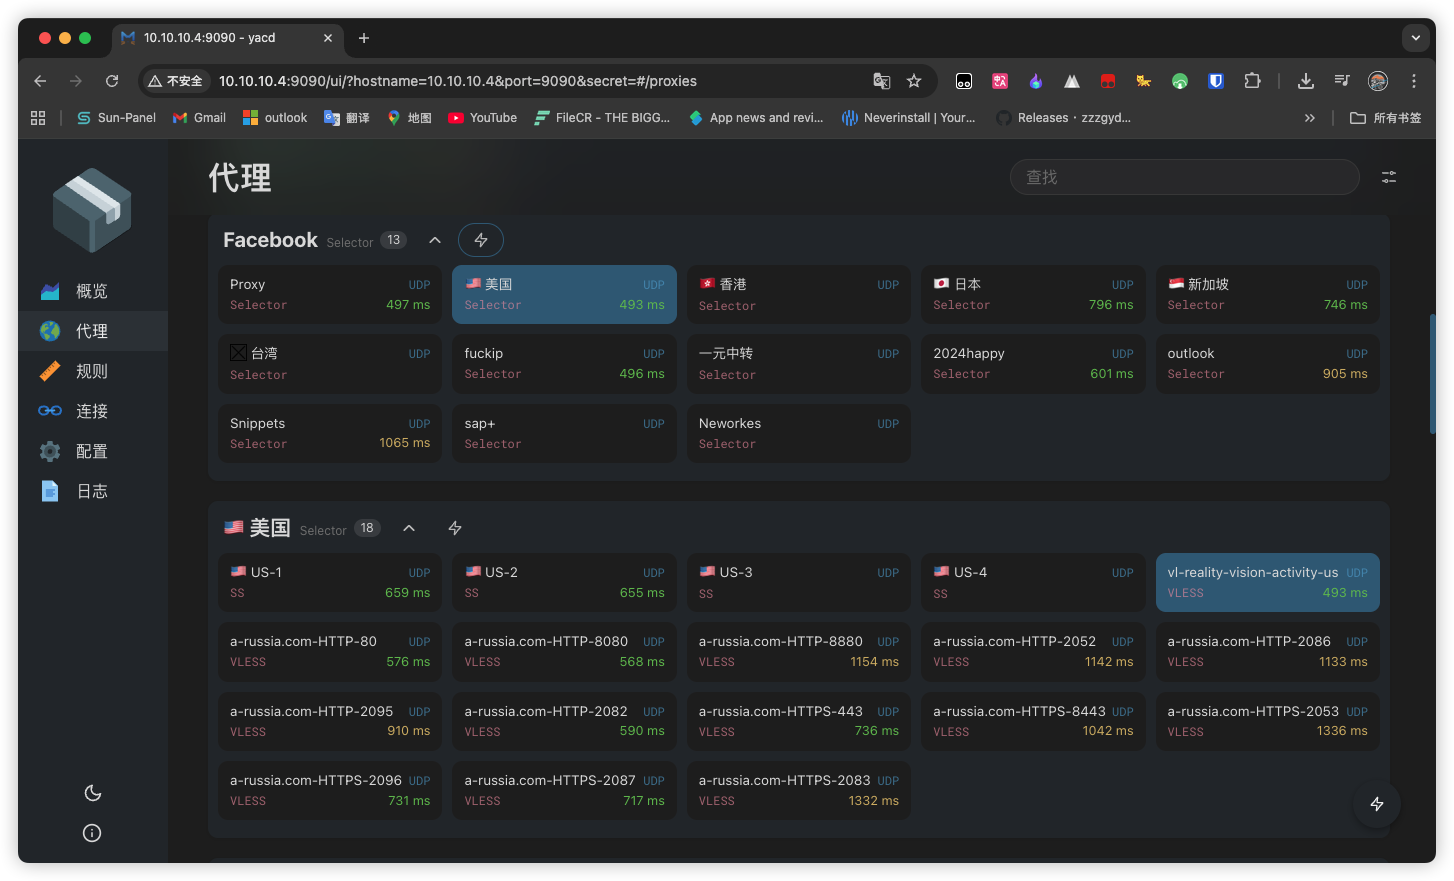The width and height of the screenshot is (1454, 881).
Task: Collapse the 美国 proxy group
Action: [x=409, y=528]
